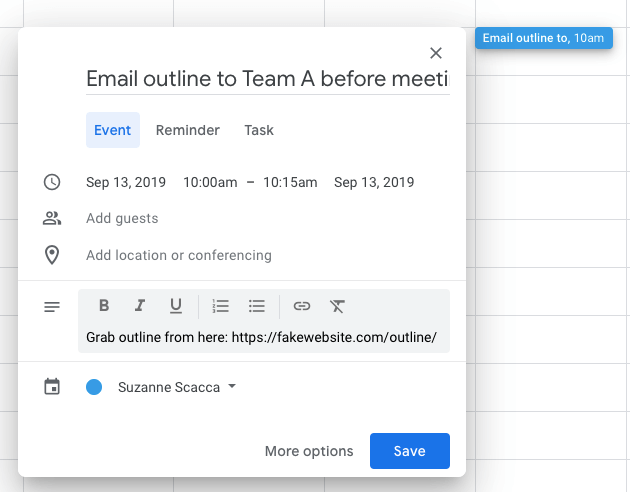Viewport: 630px width, 492px height.
Task: Change the 10:15am end time
Action: click(x=290, y=182)
